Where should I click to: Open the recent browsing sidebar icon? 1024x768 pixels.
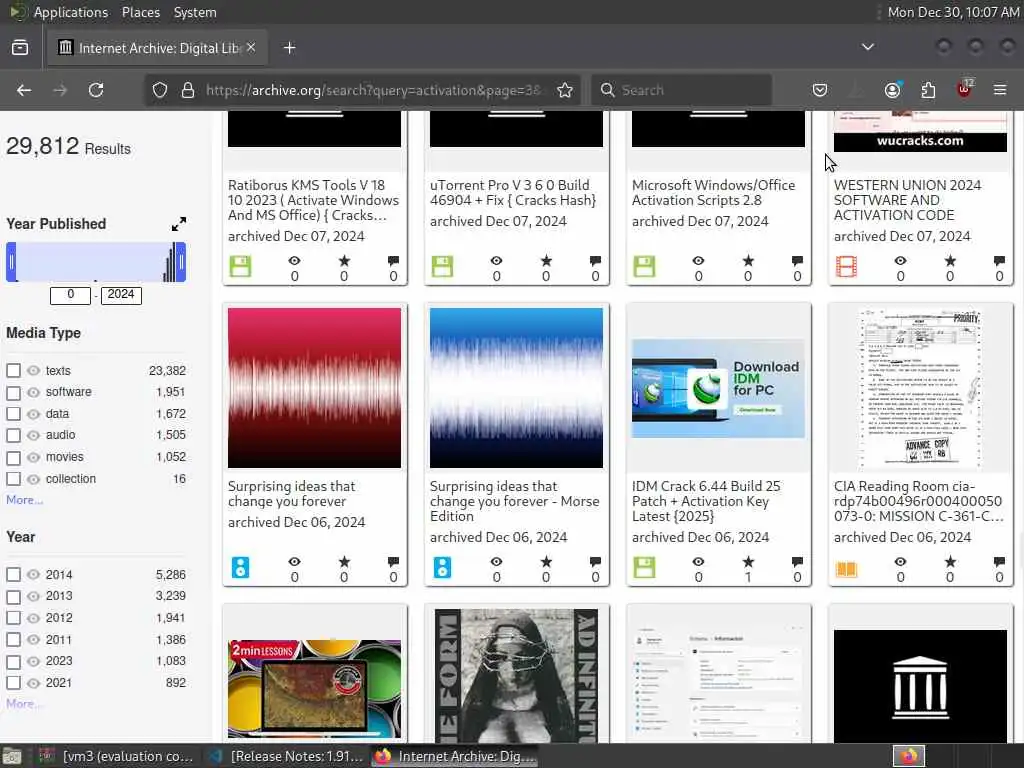pos(20,48)
